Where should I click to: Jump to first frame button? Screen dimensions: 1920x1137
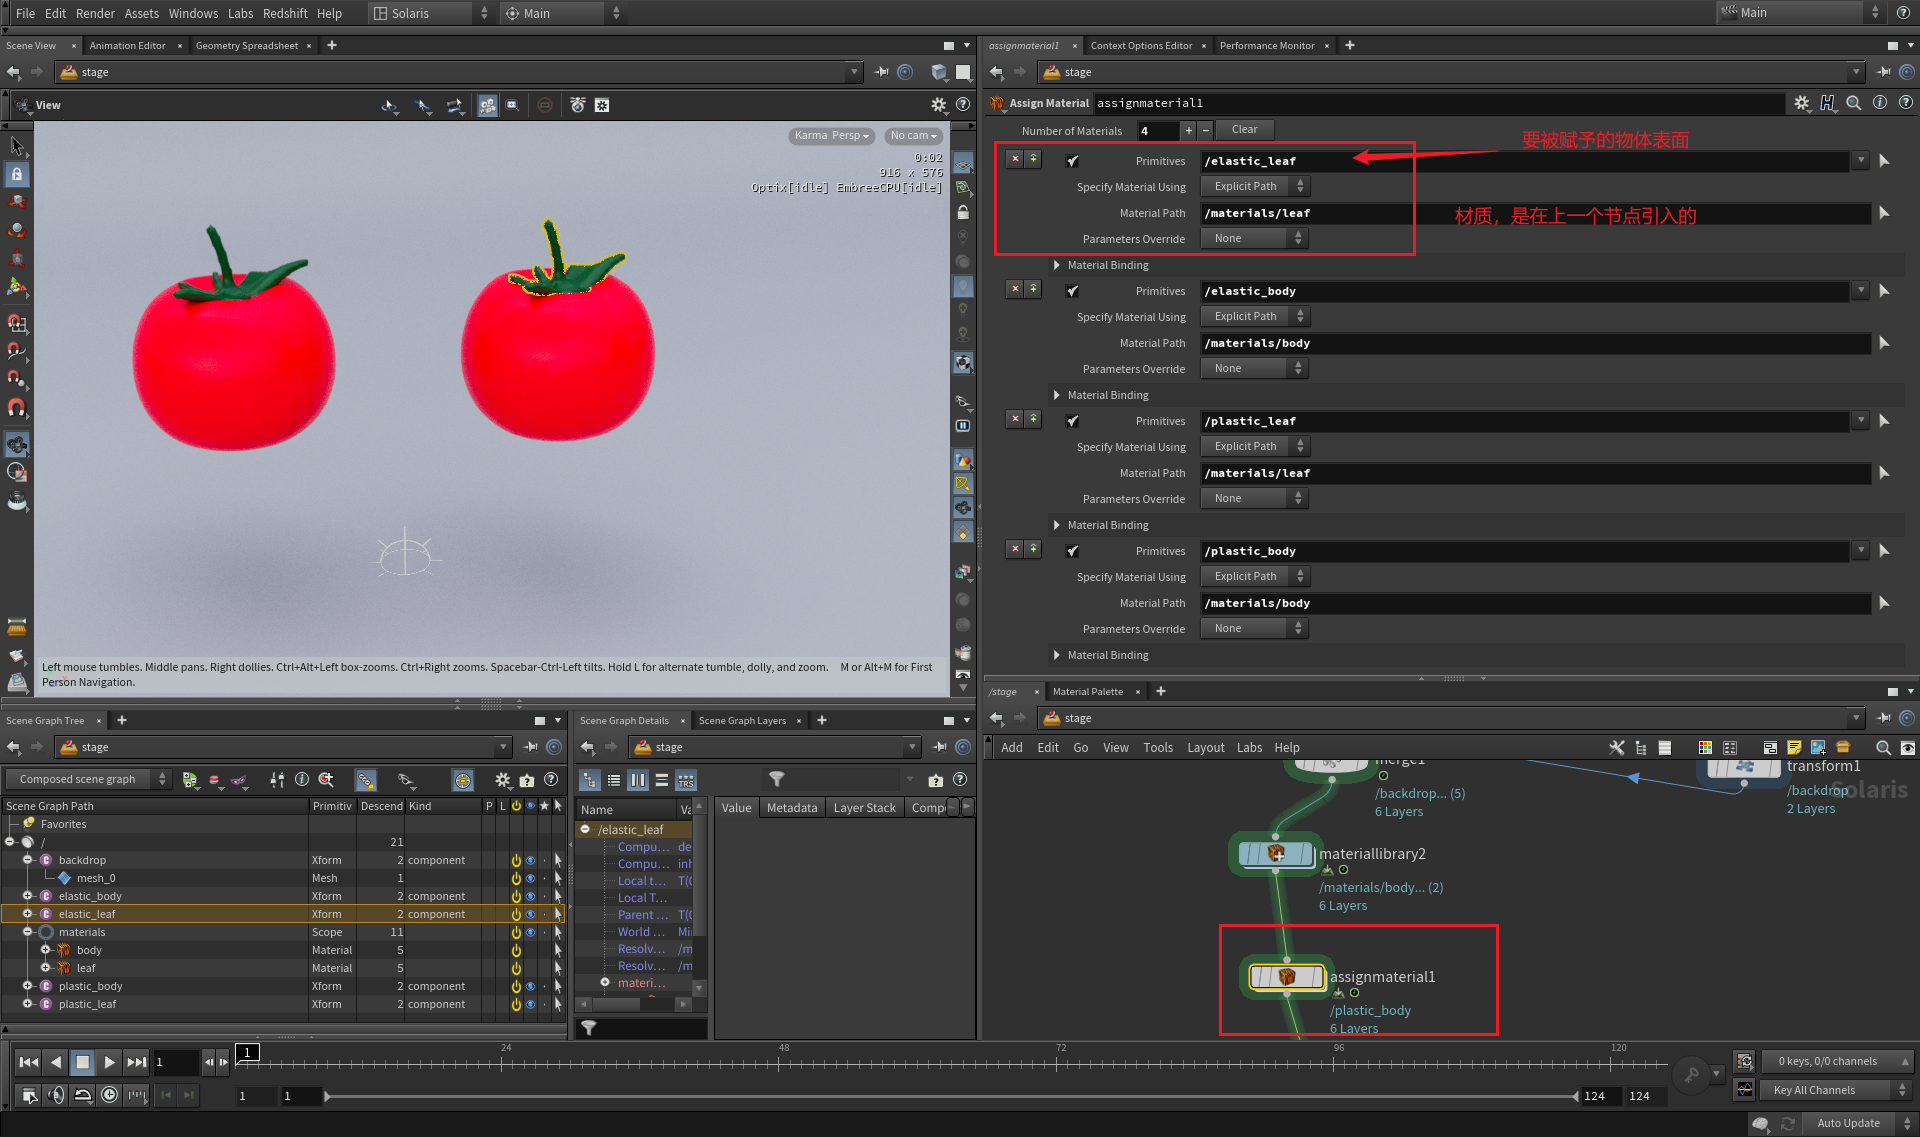coord(28,1062)
